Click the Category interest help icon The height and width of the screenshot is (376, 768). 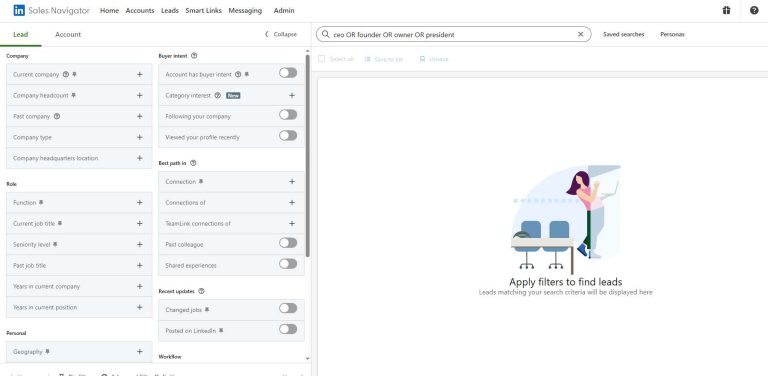click(x=218, y=95)
